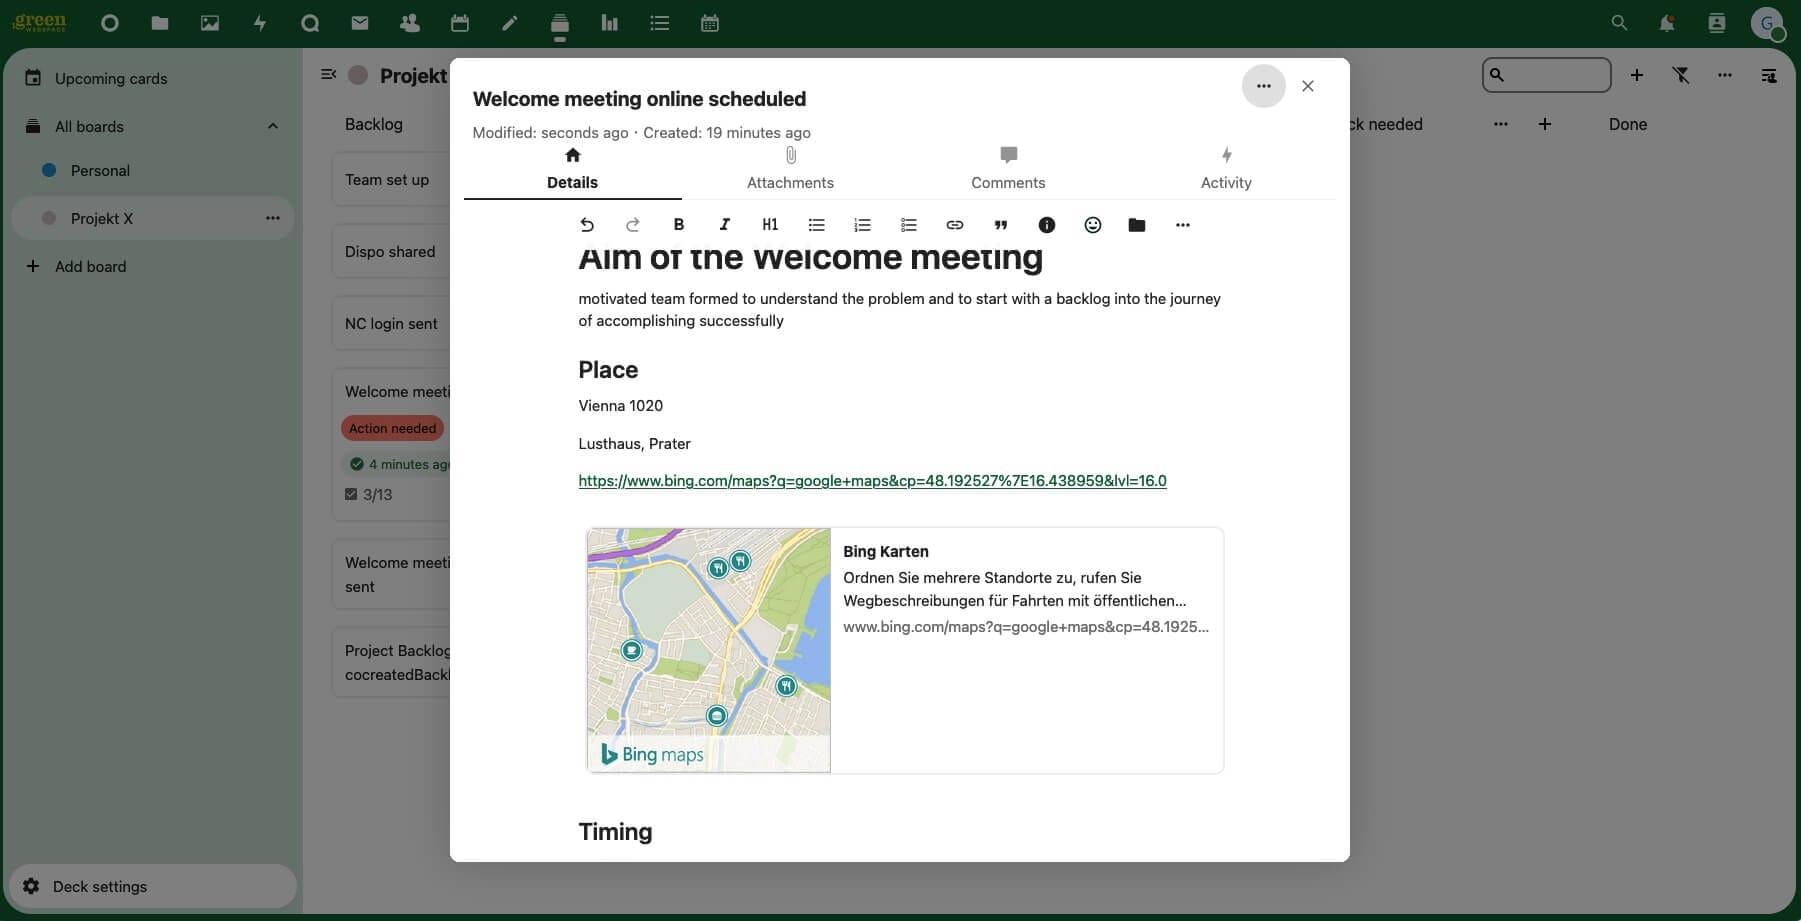Insert a link using the link icon
The height and width of the screenshot is (921, 1801).
pos(954,225)
